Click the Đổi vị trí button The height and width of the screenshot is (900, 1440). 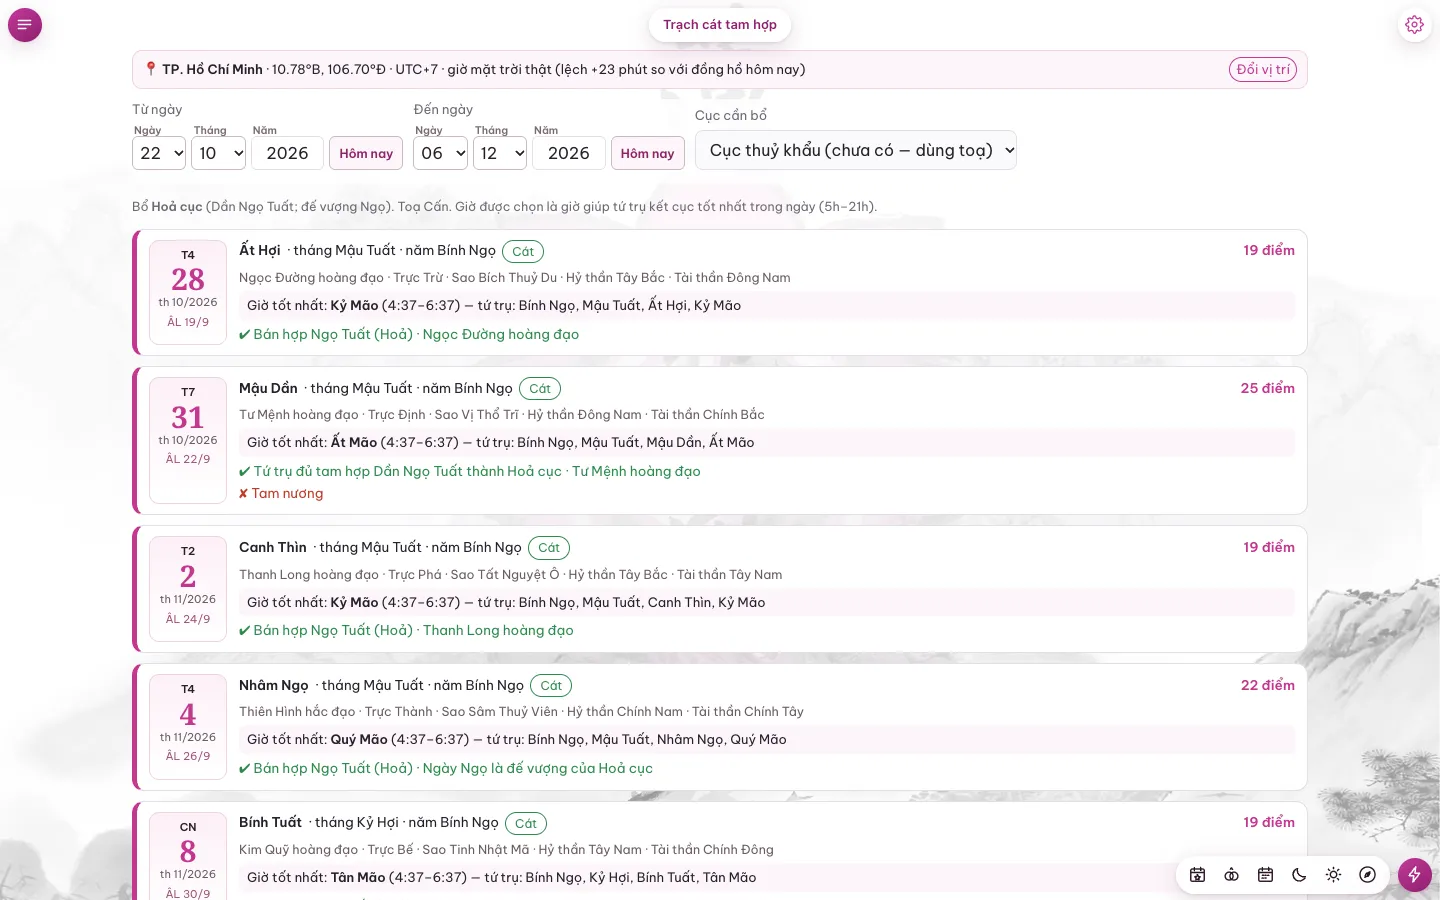1263,69
